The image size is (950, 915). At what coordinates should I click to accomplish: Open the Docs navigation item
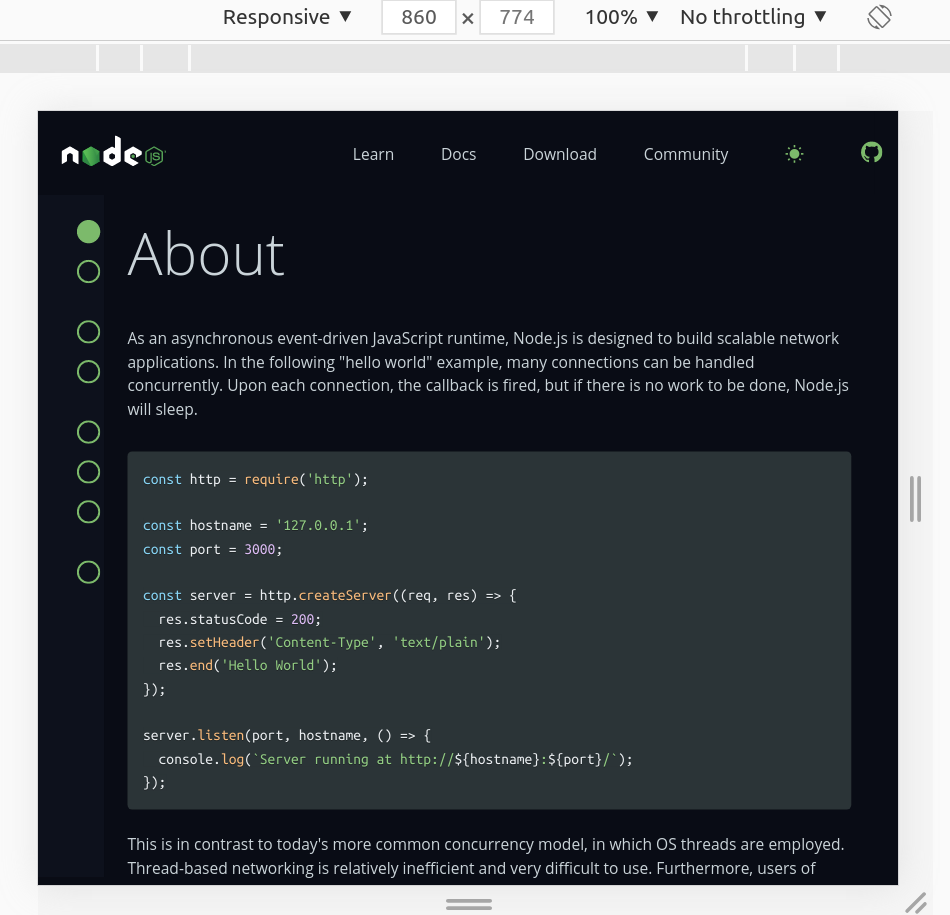(459, 155)
